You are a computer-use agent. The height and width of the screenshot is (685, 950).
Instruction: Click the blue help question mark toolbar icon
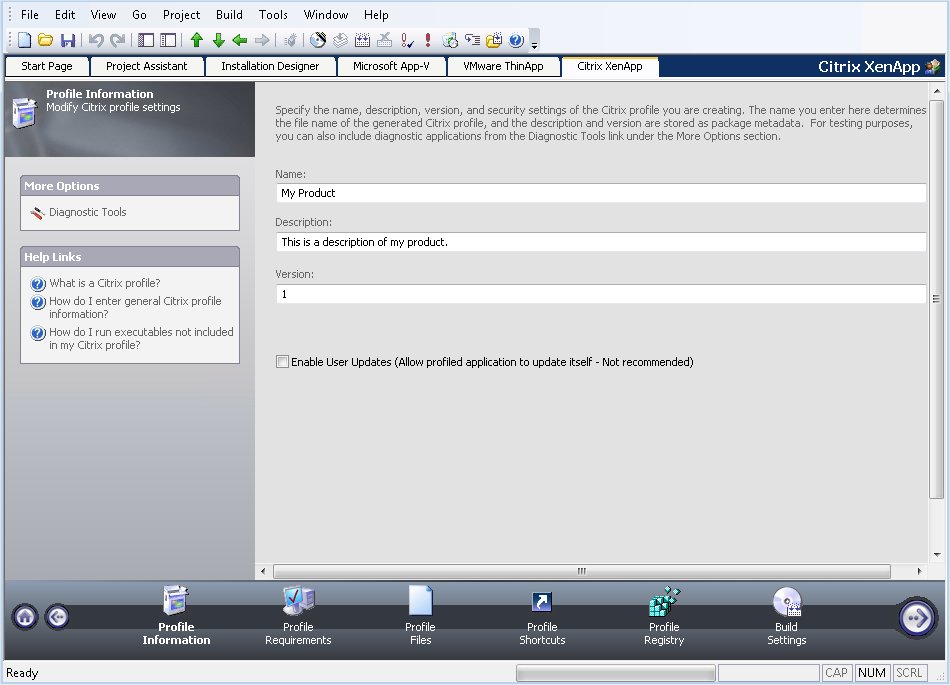click(x=516, y=41)
